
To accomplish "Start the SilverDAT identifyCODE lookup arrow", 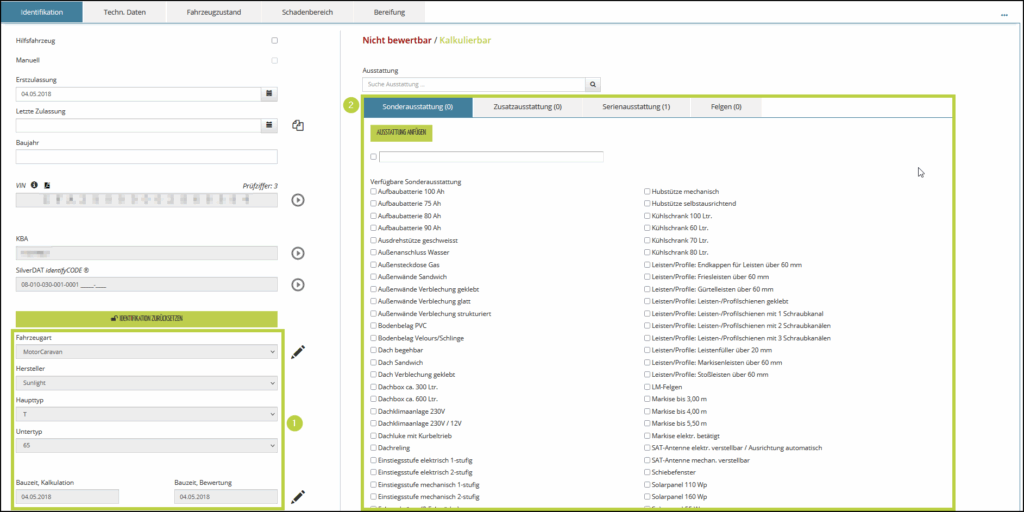I will click(297, 285).
